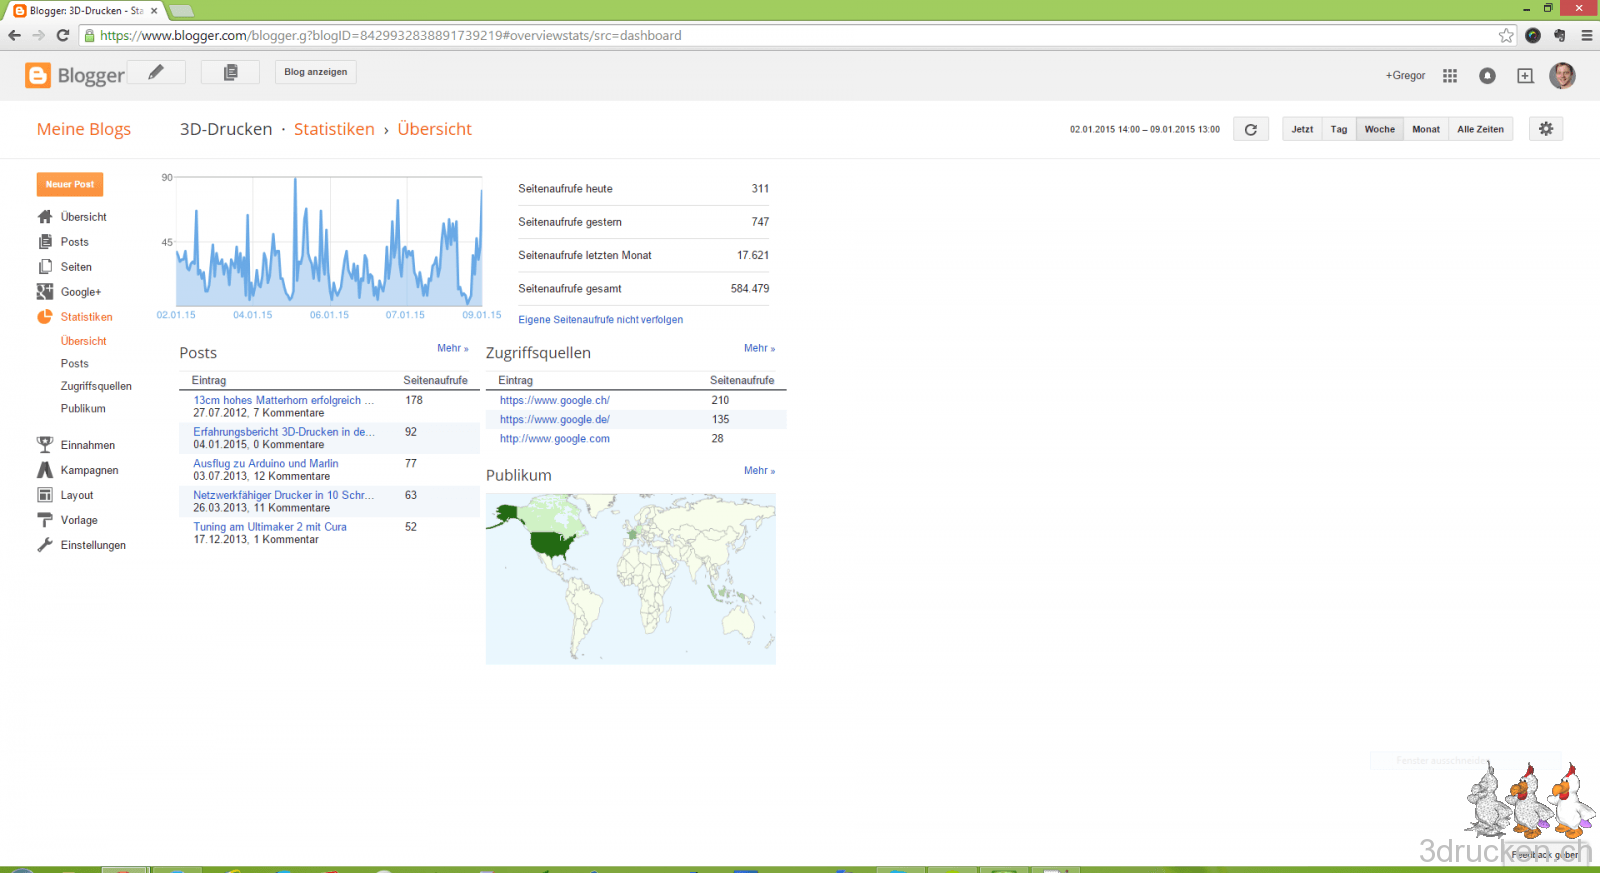
Task: Open Google notifications bell icon
Action: point(1487,76)
